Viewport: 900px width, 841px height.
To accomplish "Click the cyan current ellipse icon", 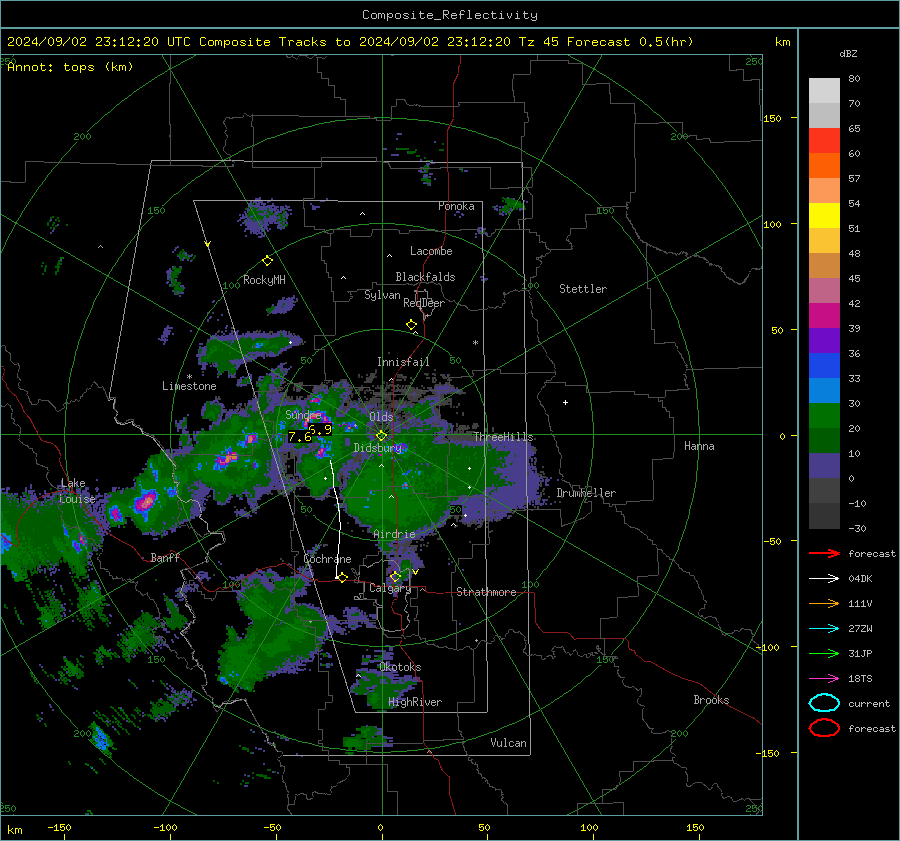I will (x=824, y=703).
